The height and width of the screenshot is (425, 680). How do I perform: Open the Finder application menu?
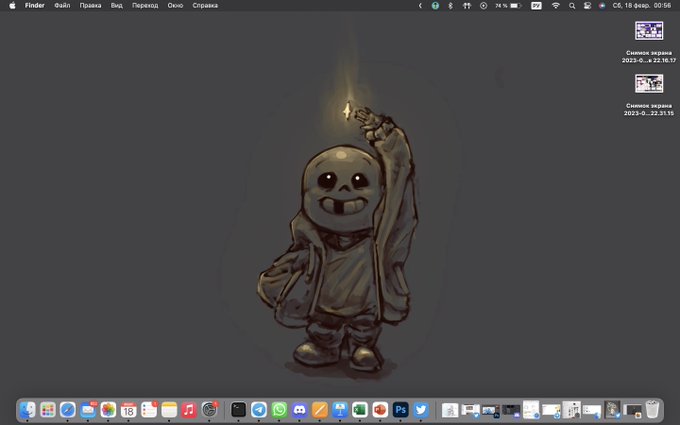(35, 6)
